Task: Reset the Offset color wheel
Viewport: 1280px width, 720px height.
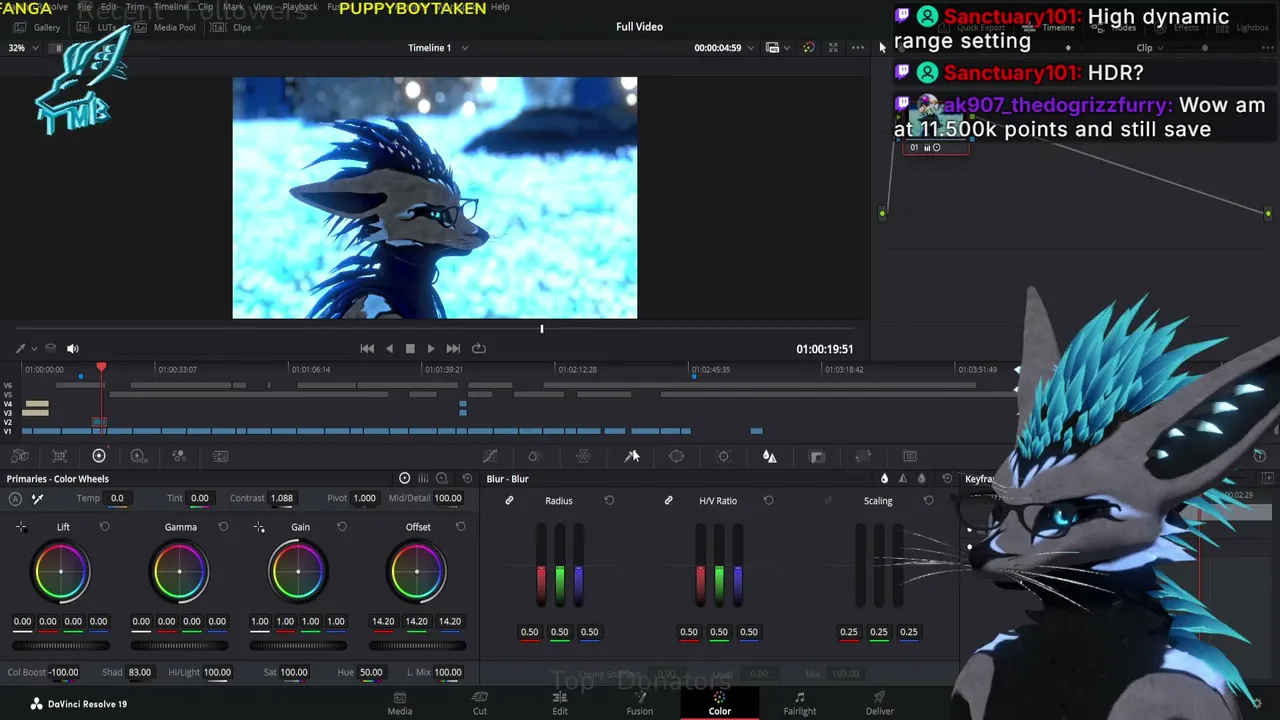Action: (460, 527)
